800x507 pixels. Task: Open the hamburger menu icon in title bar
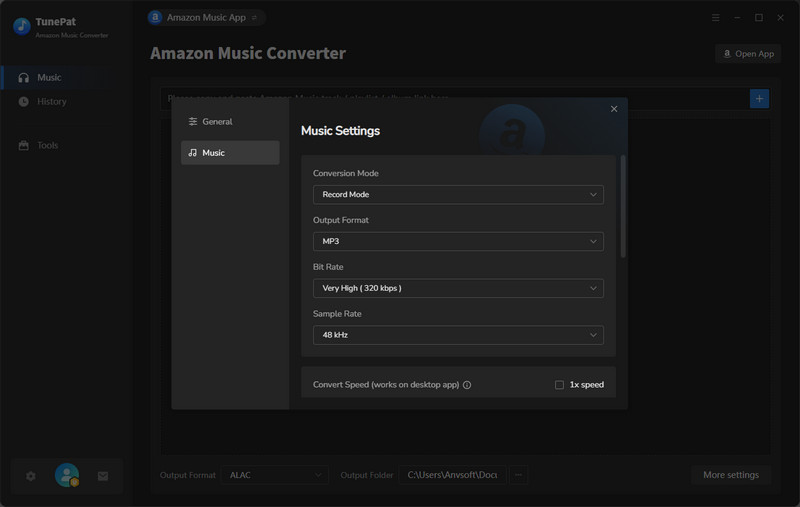(x=715, y=18)
